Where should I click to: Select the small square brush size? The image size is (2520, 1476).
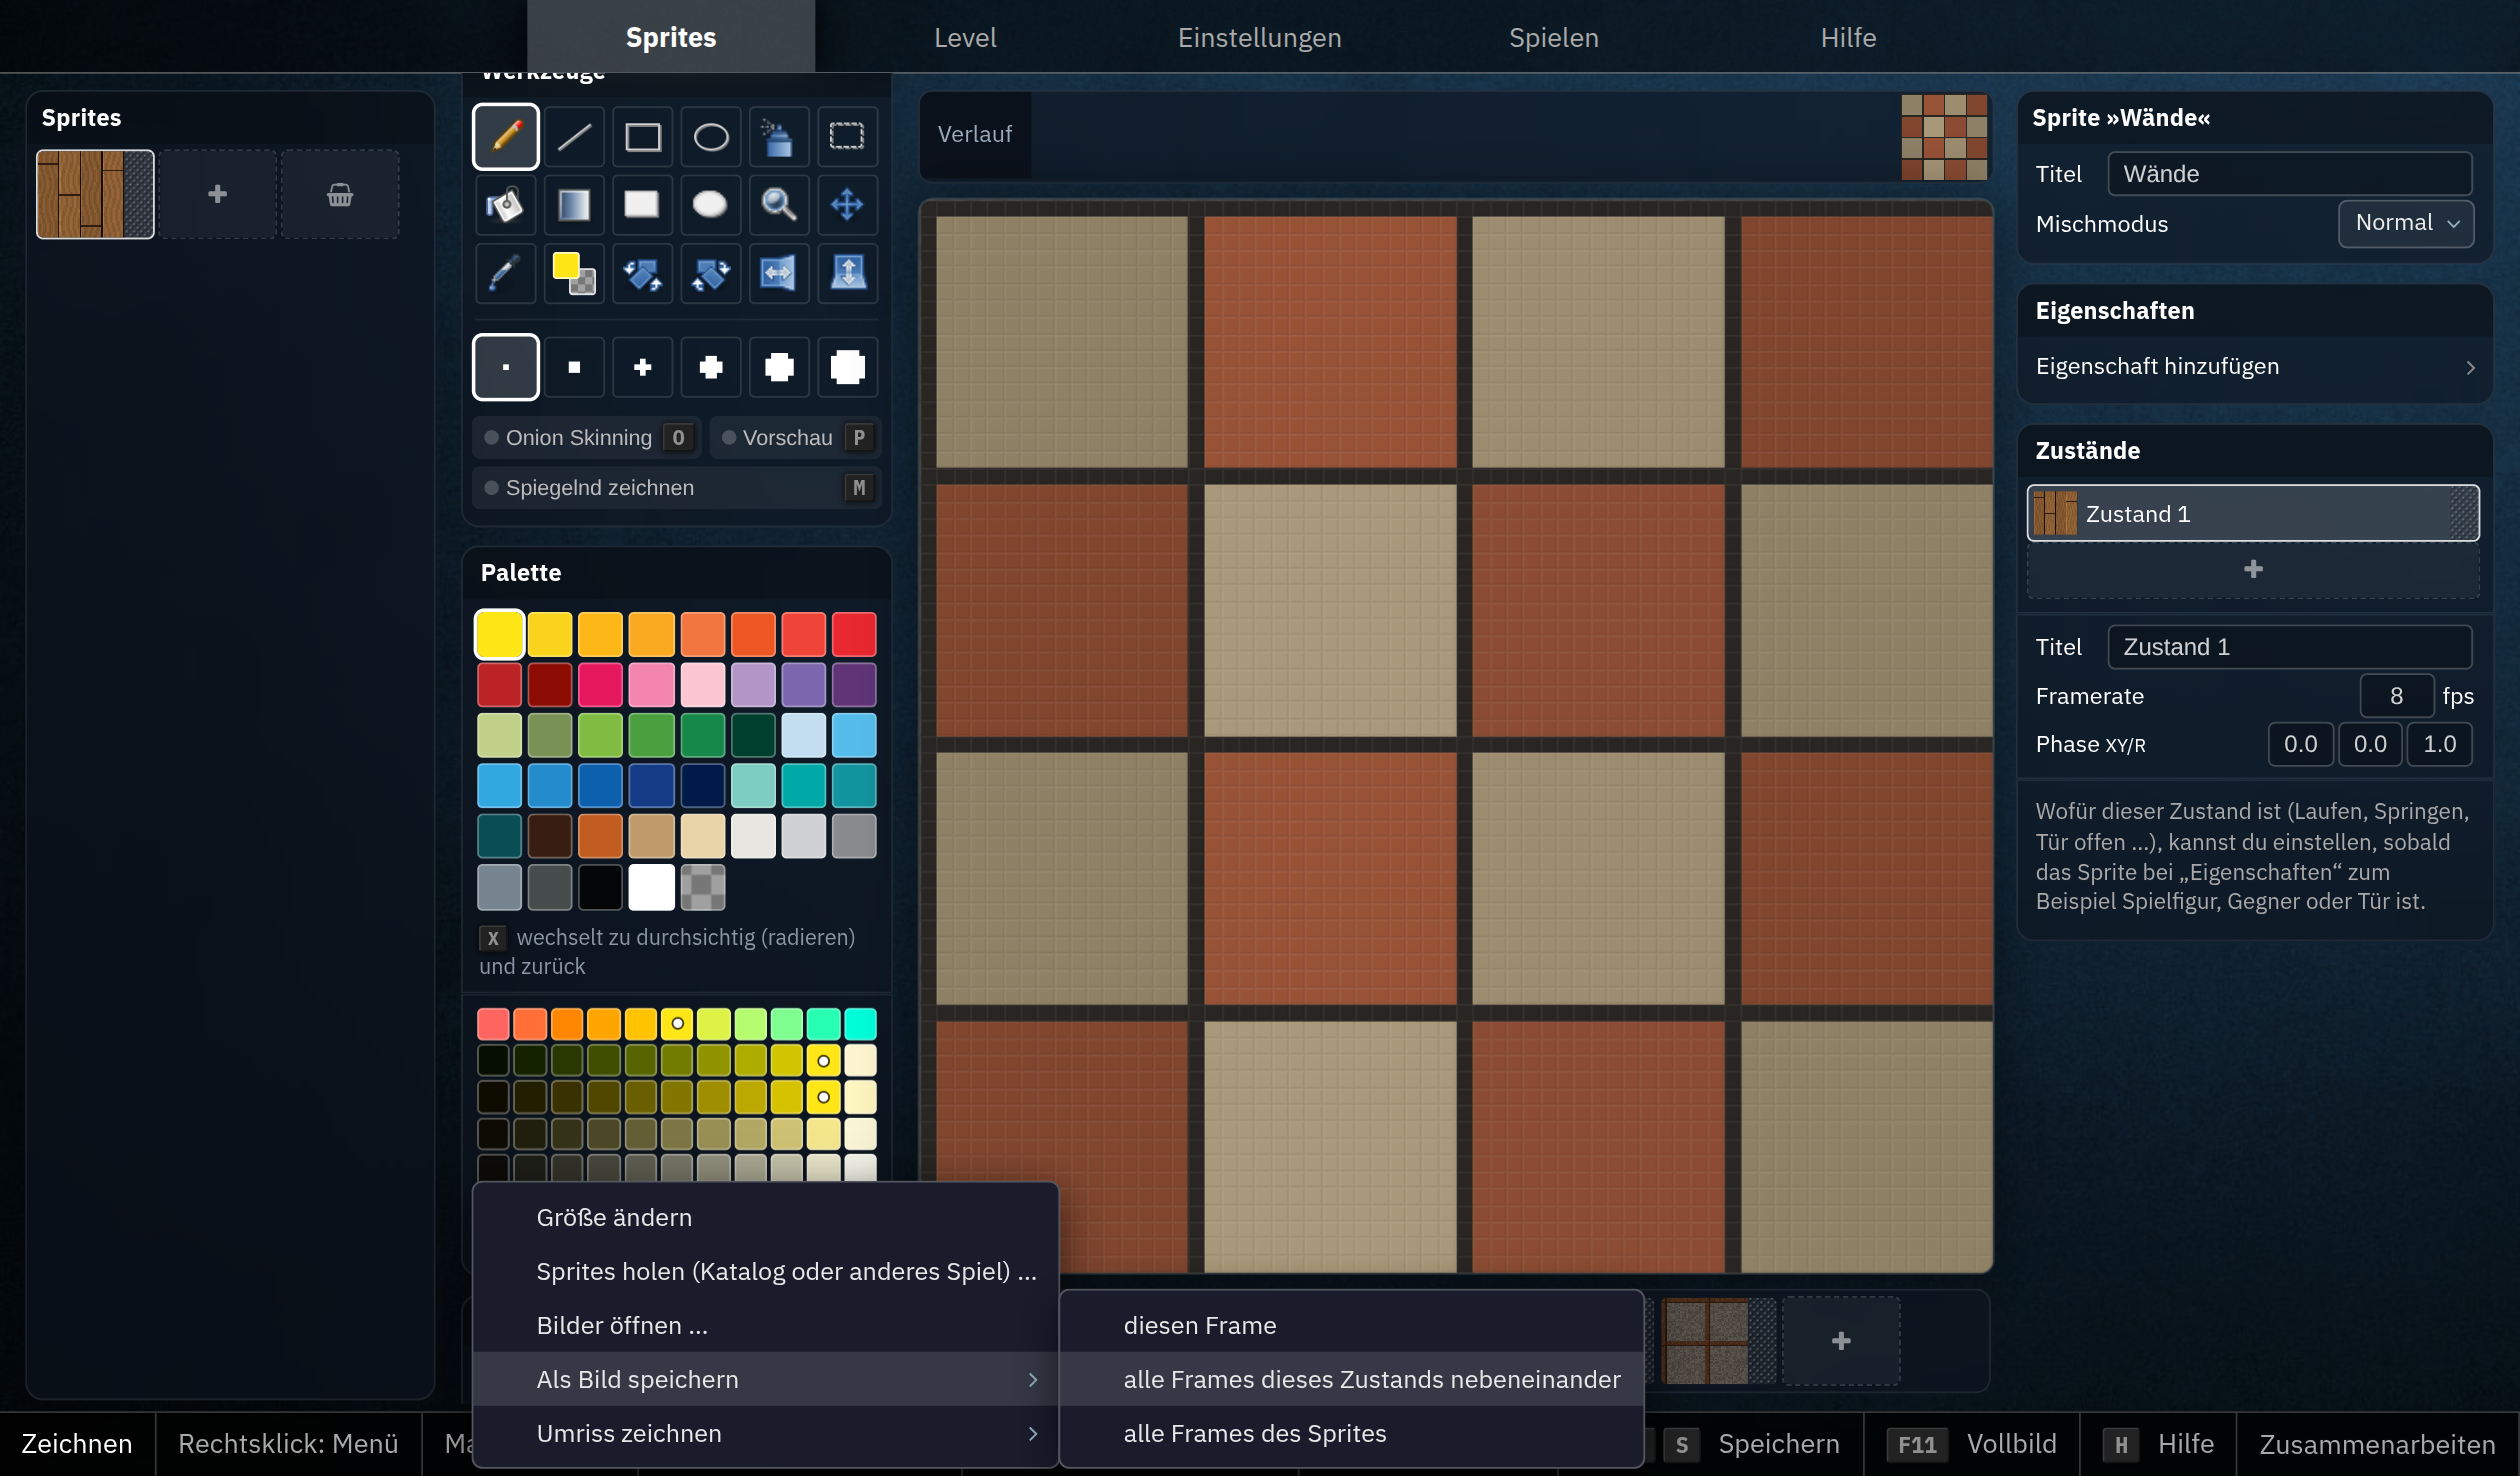[x=574, y=367]
